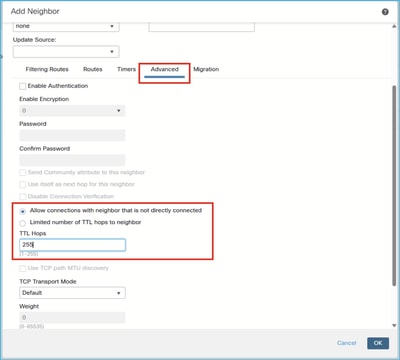Click the 'Enable Encryption' label

click(x=44, y=99)
